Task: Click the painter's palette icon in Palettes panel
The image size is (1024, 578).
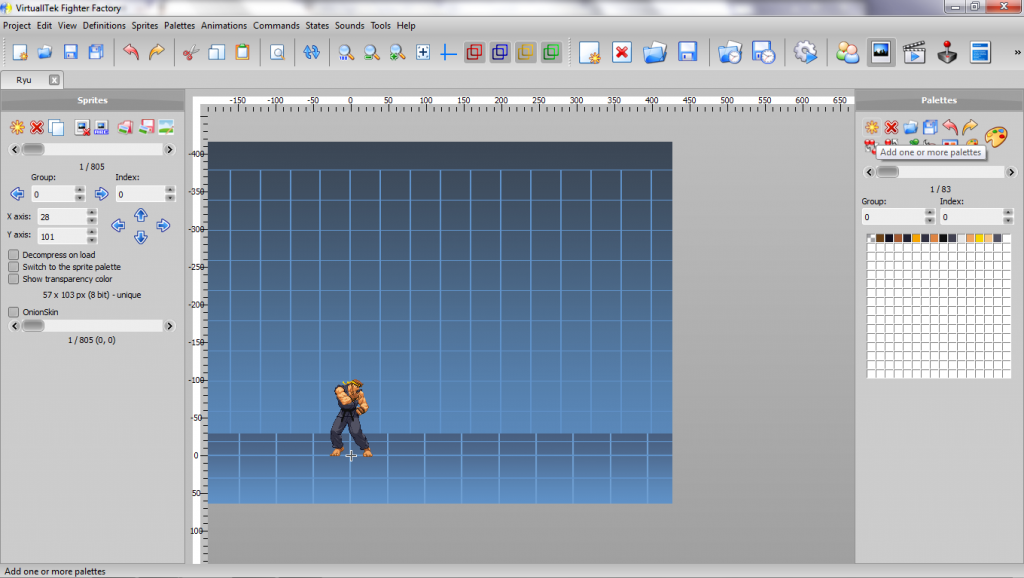Action: pos(996,136)
